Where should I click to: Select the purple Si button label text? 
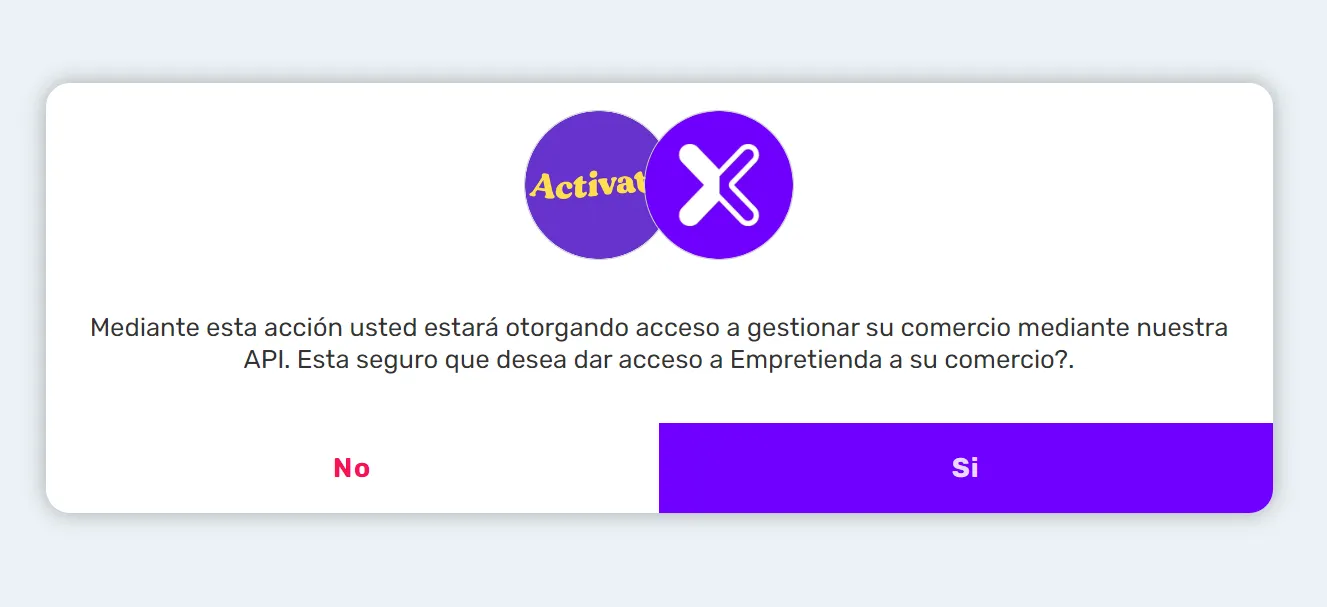965,468
